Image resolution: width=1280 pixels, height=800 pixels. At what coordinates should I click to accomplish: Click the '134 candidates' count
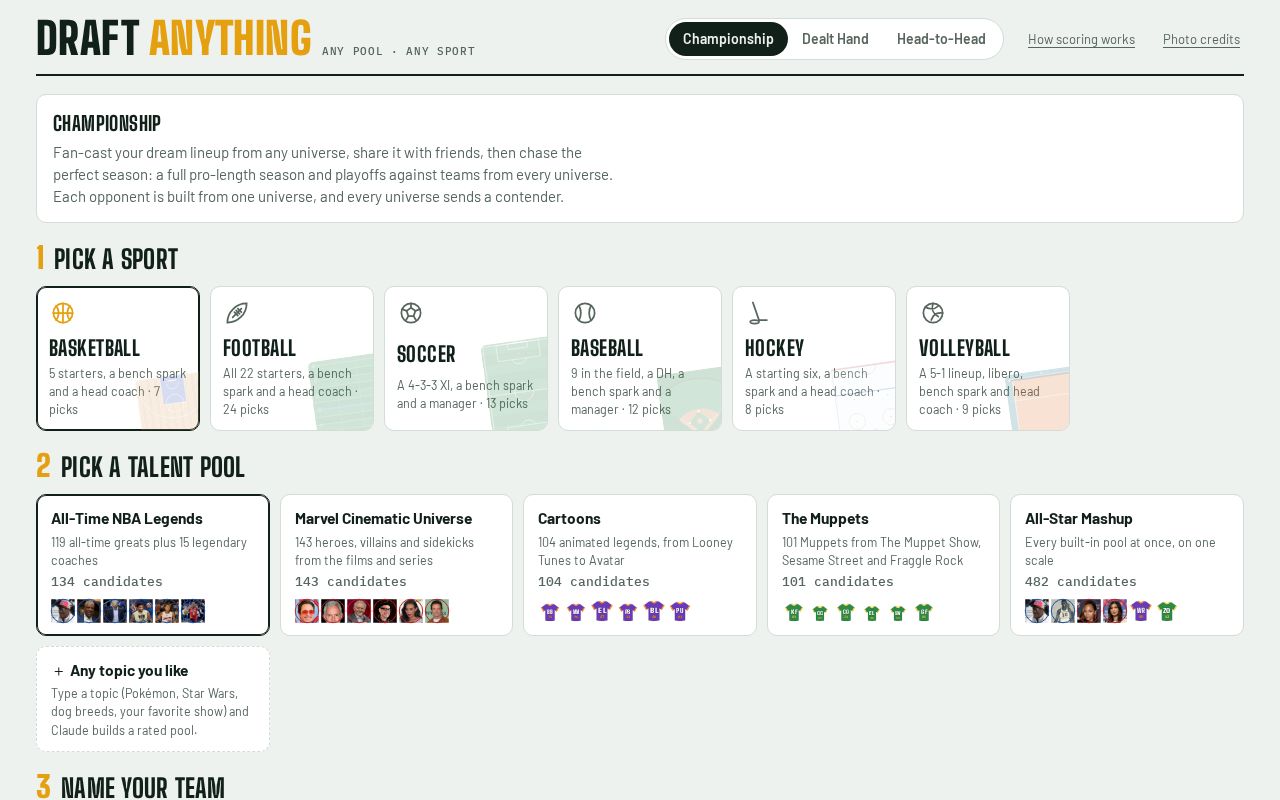(107, 582)
